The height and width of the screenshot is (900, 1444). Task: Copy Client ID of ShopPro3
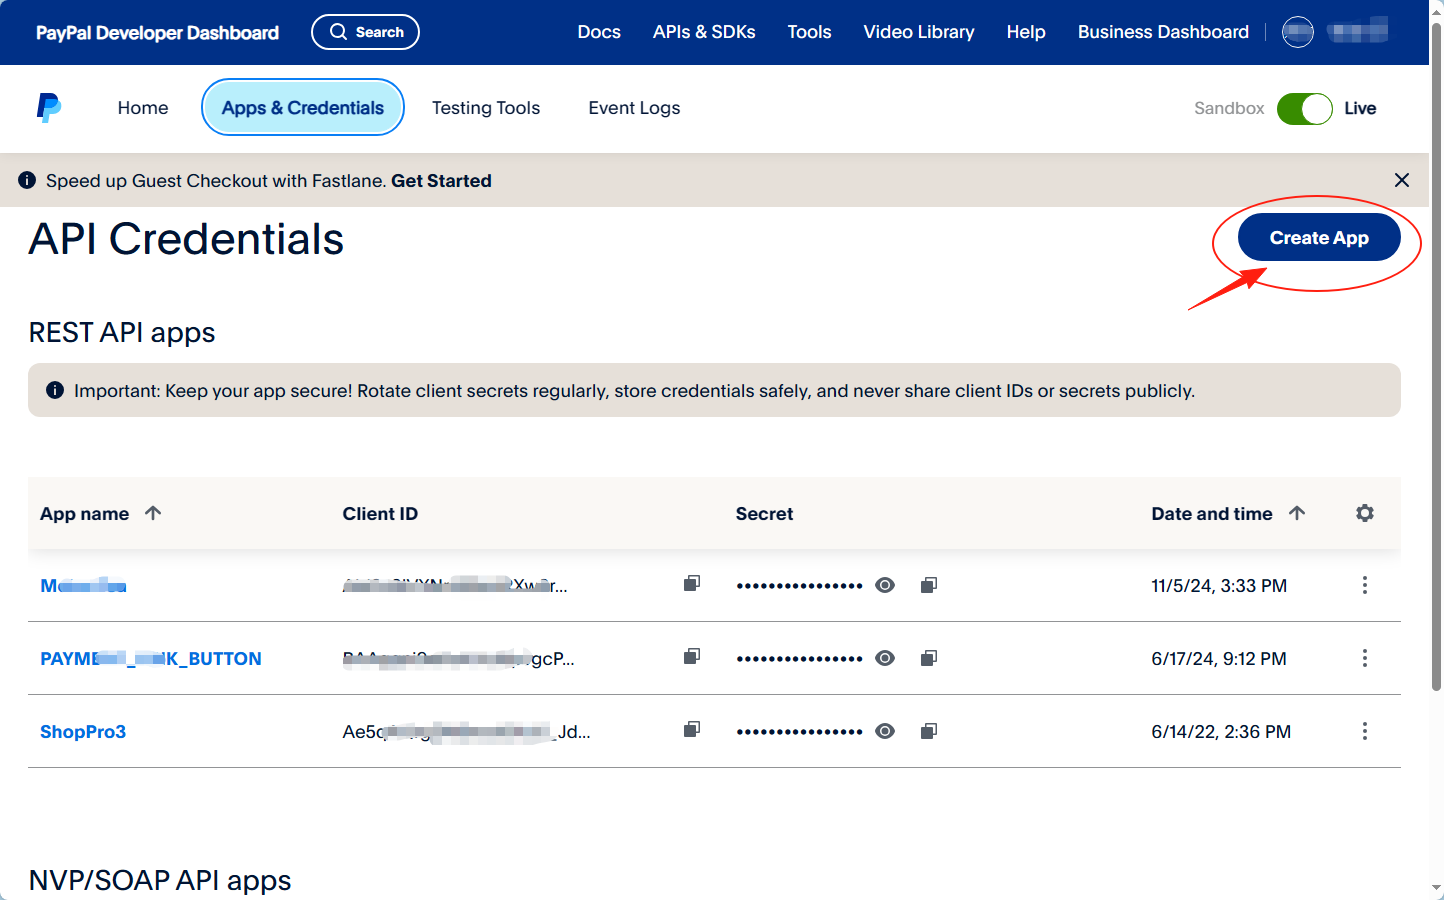point(691,730)
